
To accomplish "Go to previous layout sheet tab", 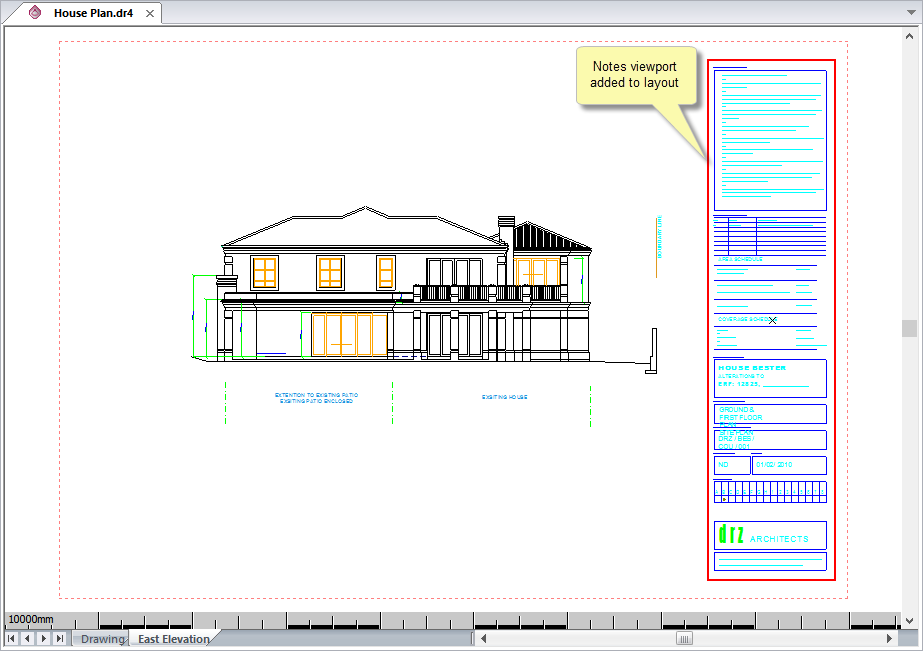I will (28, 638).
